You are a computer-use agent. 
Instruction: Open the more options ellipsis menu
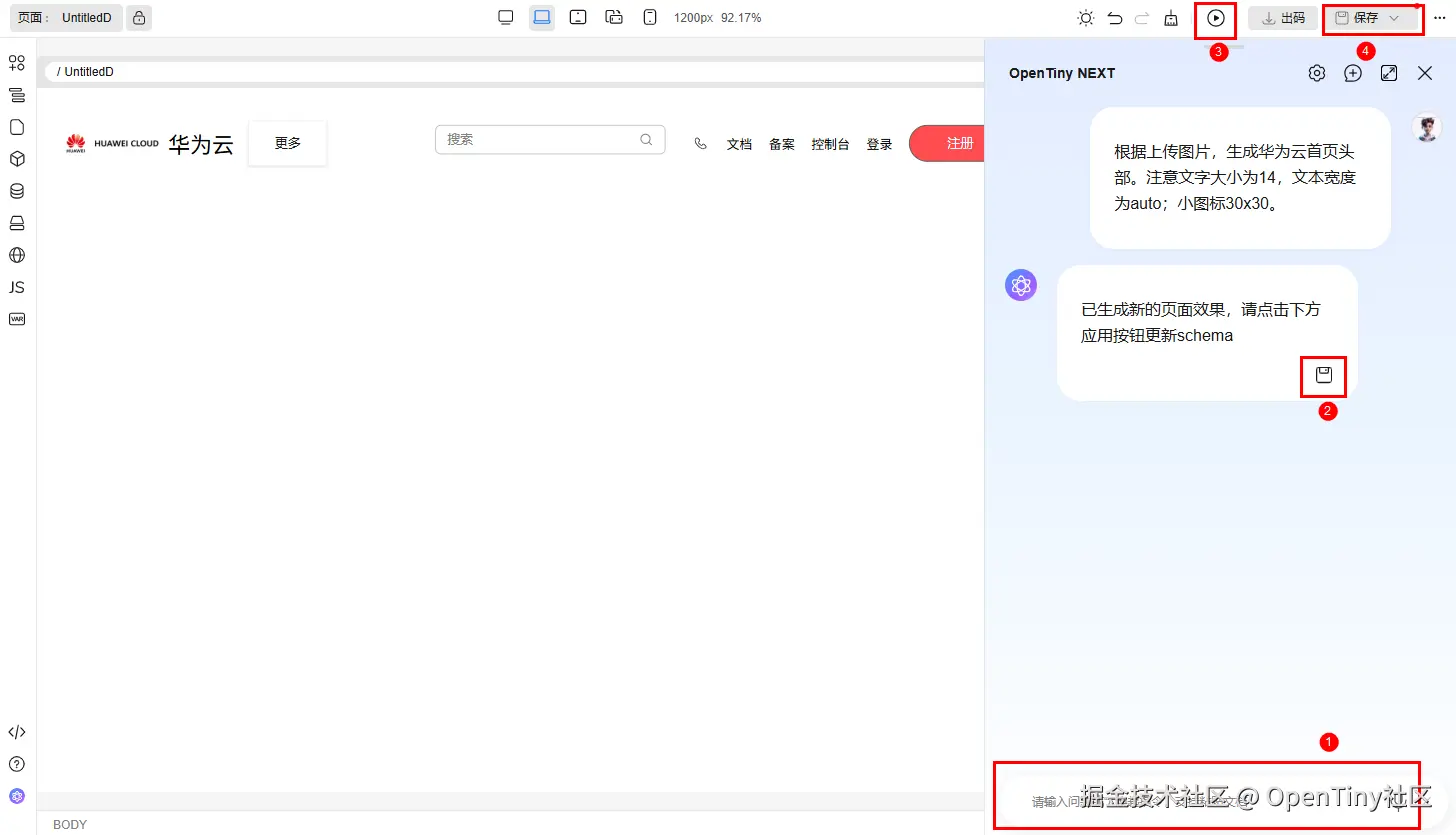[x=1439, y=18]
